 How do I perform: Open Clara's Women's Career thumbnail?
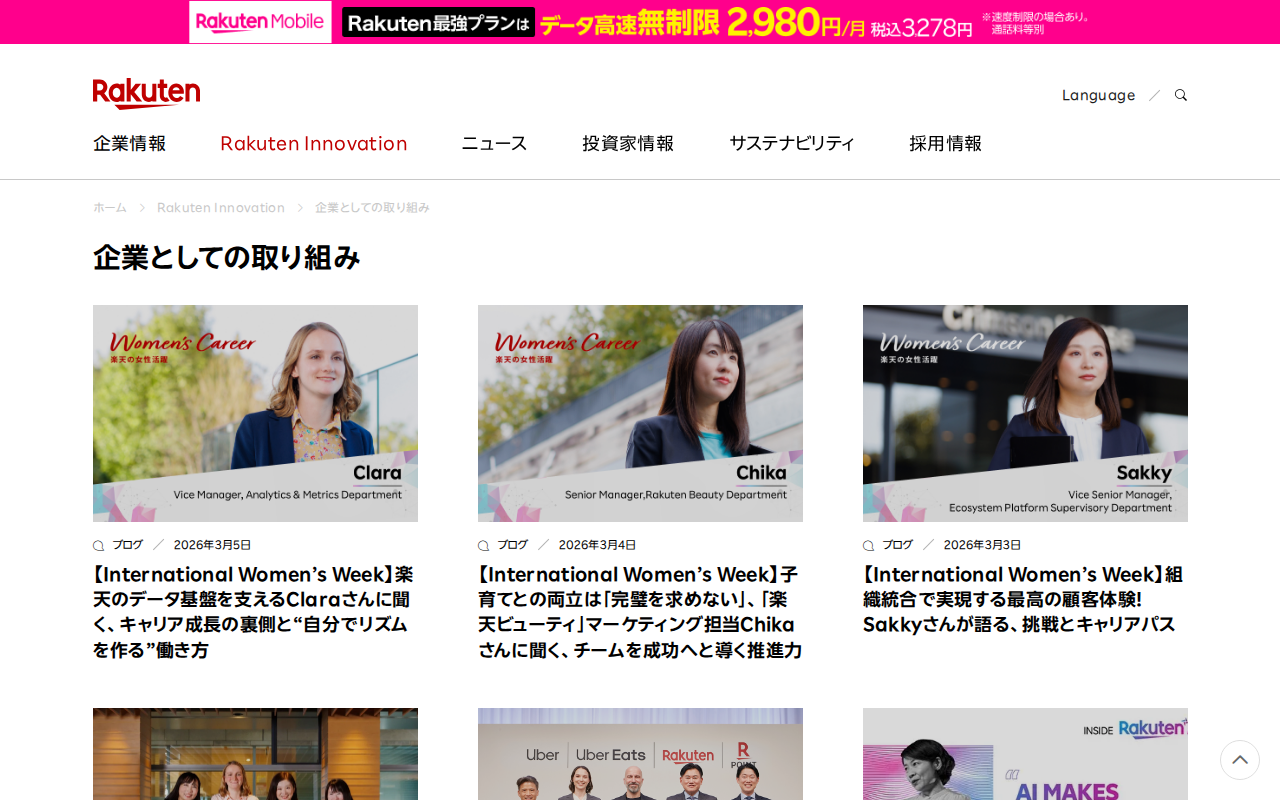click(x=255, y=413)
